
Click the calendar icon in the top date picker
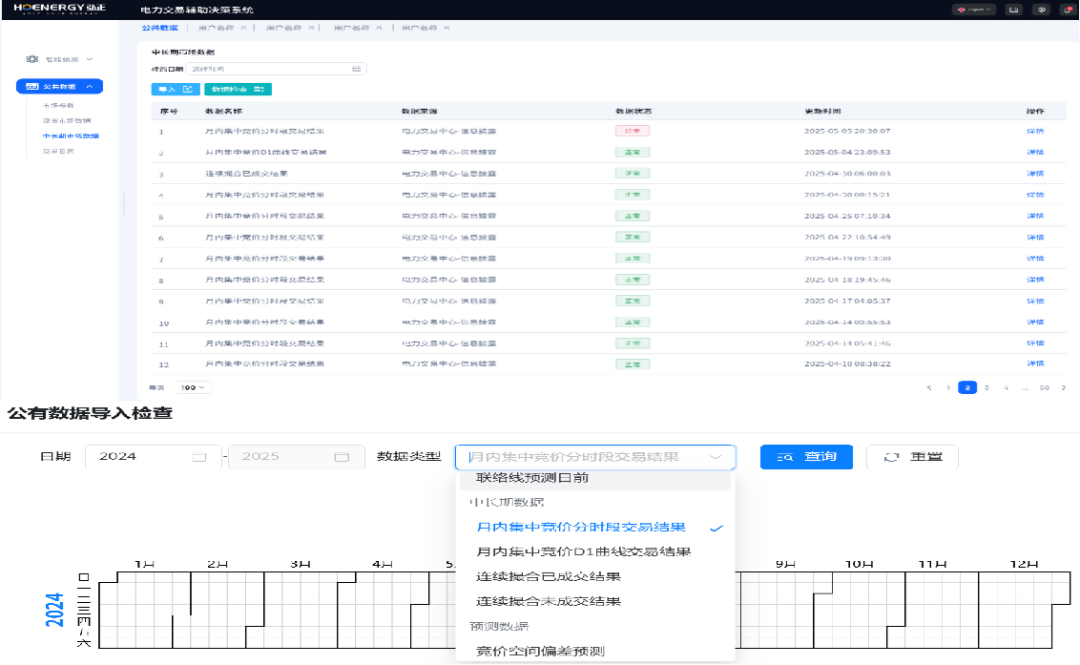coord(356,69)
